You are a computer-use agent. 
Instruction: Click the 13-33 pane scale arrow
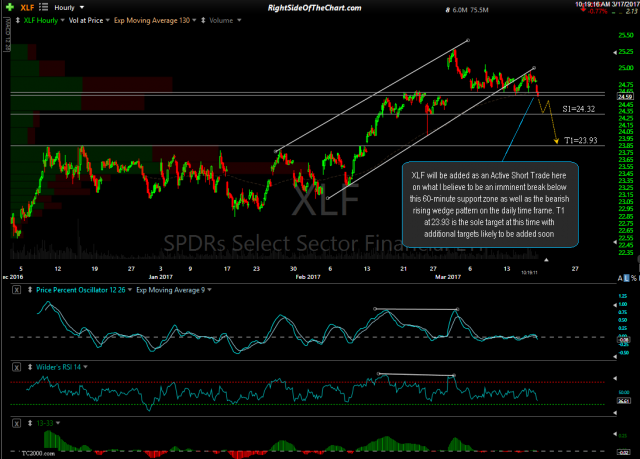point(615,434)
